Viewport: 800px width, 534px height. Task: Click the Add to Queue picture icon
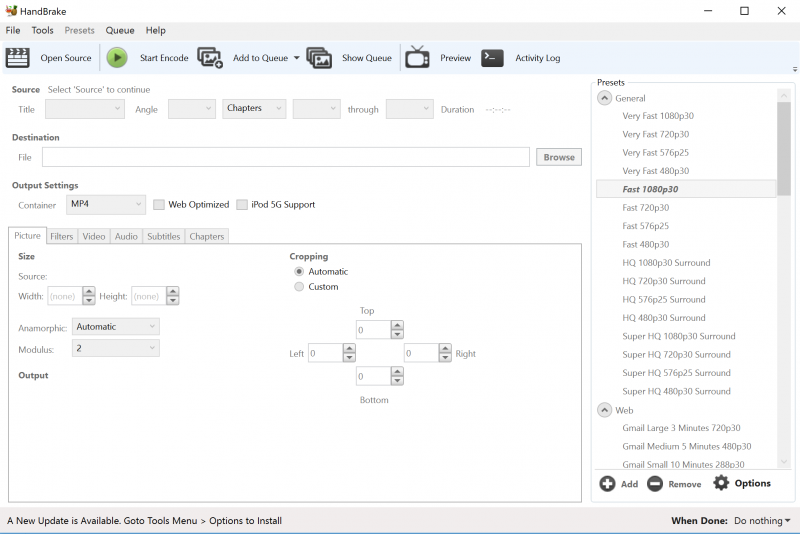tap(210, 58)
